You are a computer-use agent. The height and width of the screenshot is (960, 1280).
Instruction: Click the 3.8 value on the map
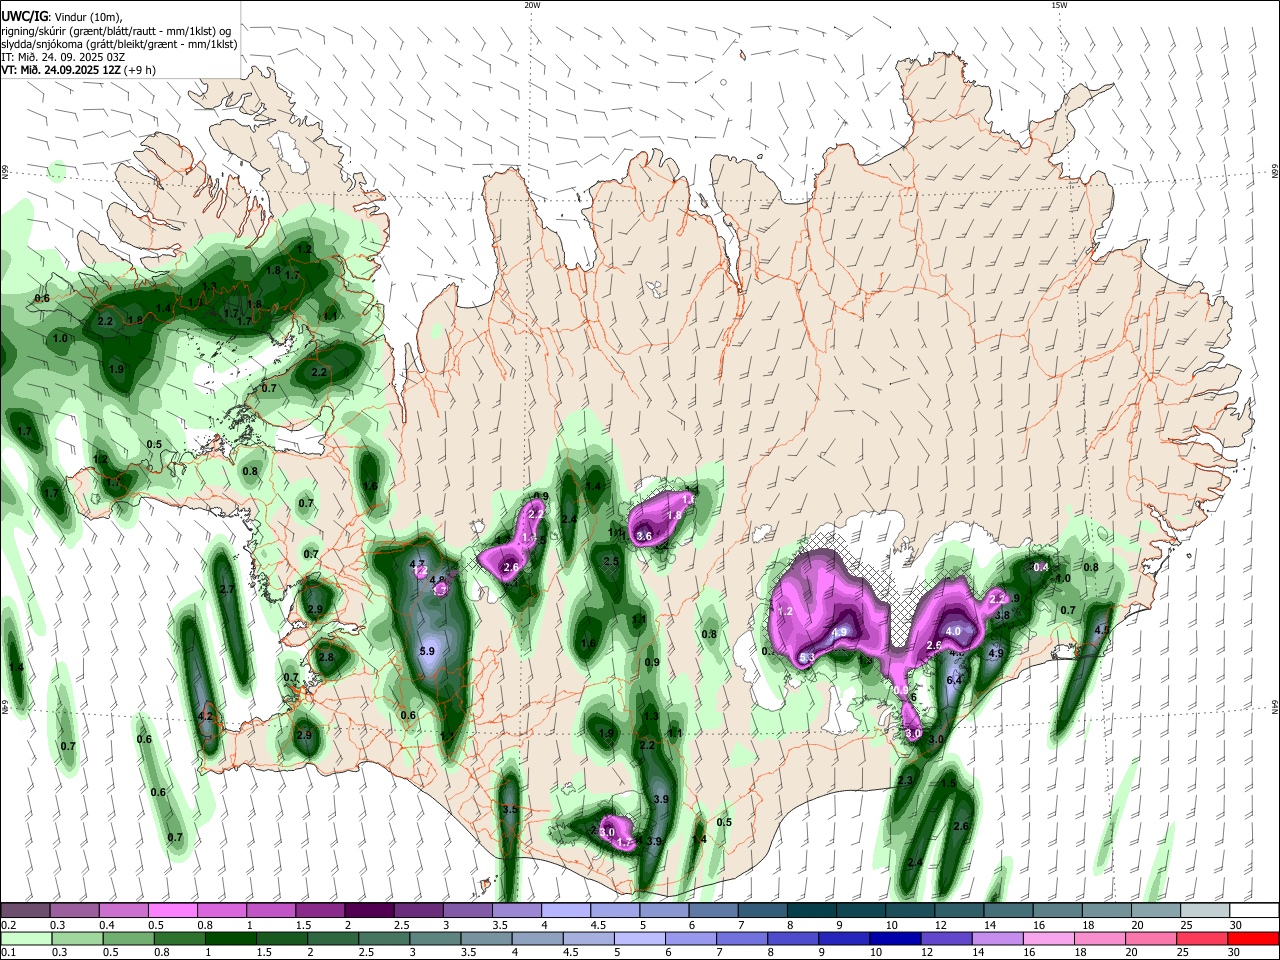coord(1002,615)
